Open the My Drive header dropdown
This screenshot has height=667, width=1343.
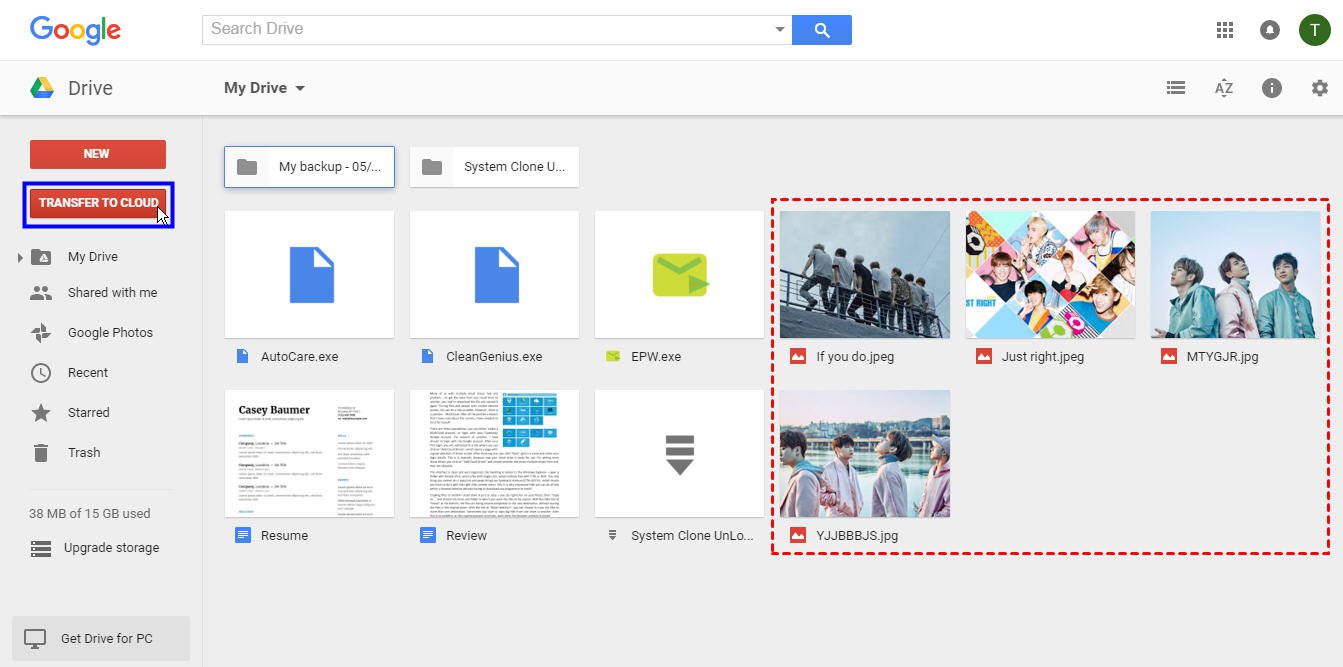point(264,88)
